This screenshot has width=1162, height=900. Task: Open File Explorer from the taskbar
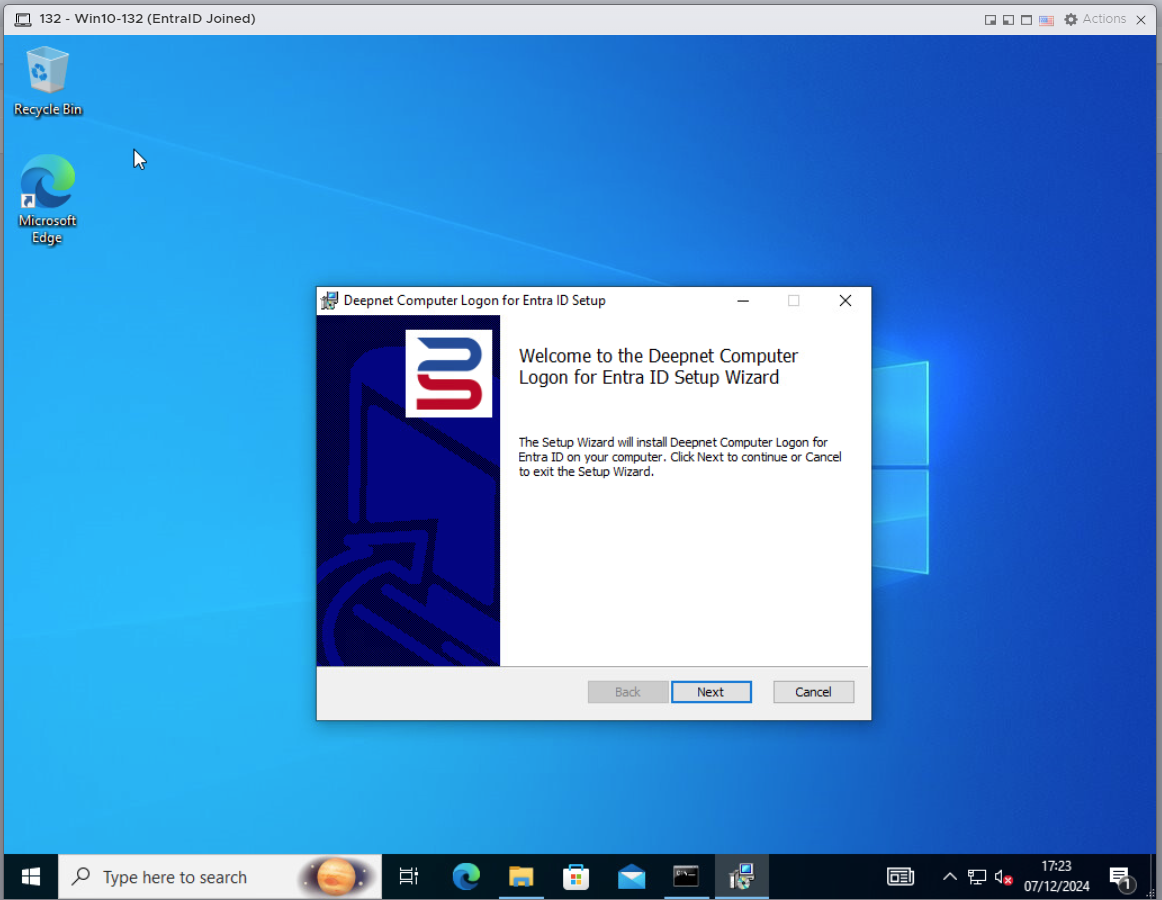[x=521, y=877]
